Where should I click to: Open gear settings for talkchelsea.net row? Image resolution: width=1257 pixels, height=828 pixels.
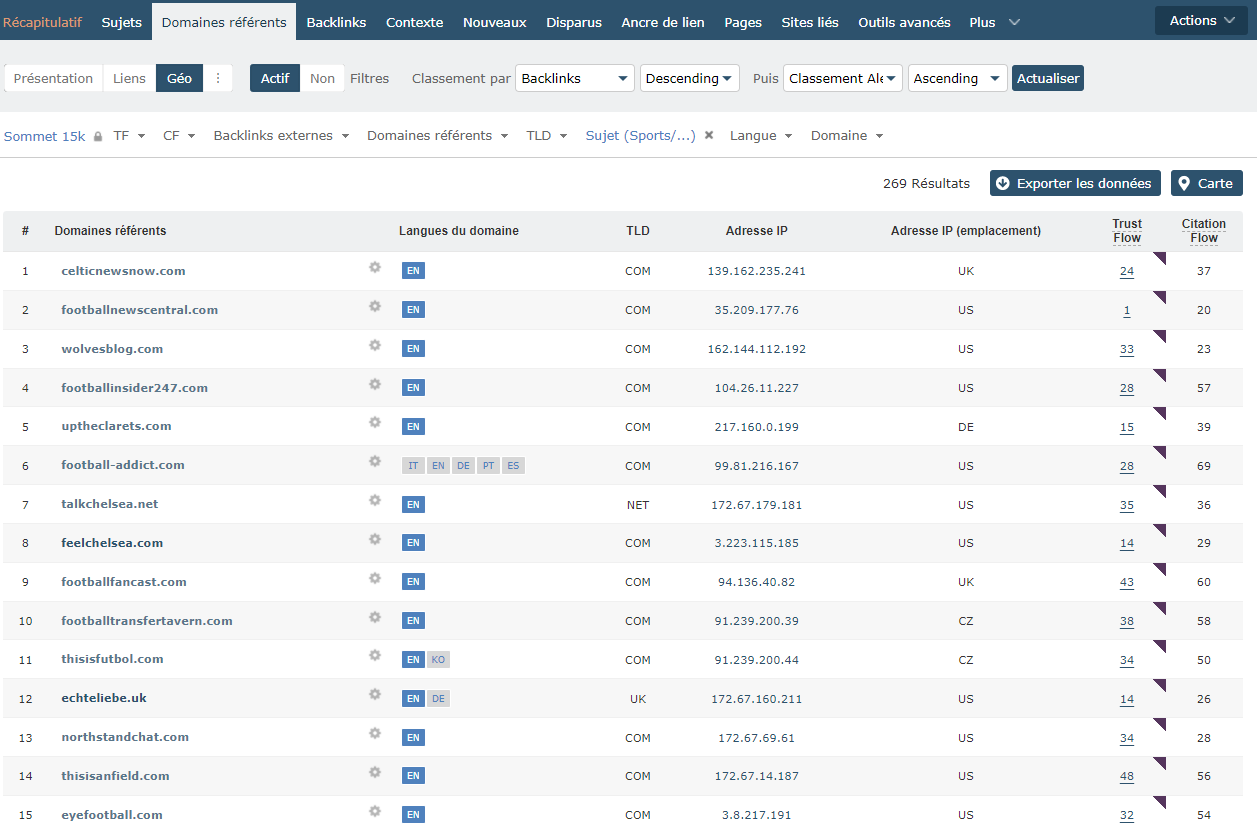click(x=375, y=500)
